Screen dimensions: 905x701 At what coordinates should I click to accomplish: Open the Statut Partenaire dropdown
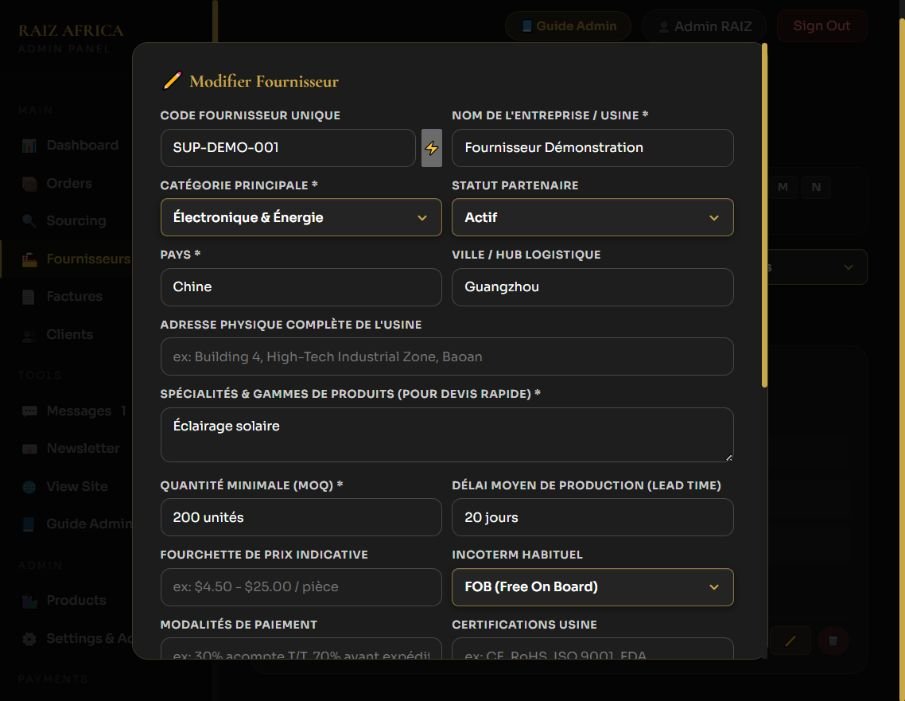592,218
